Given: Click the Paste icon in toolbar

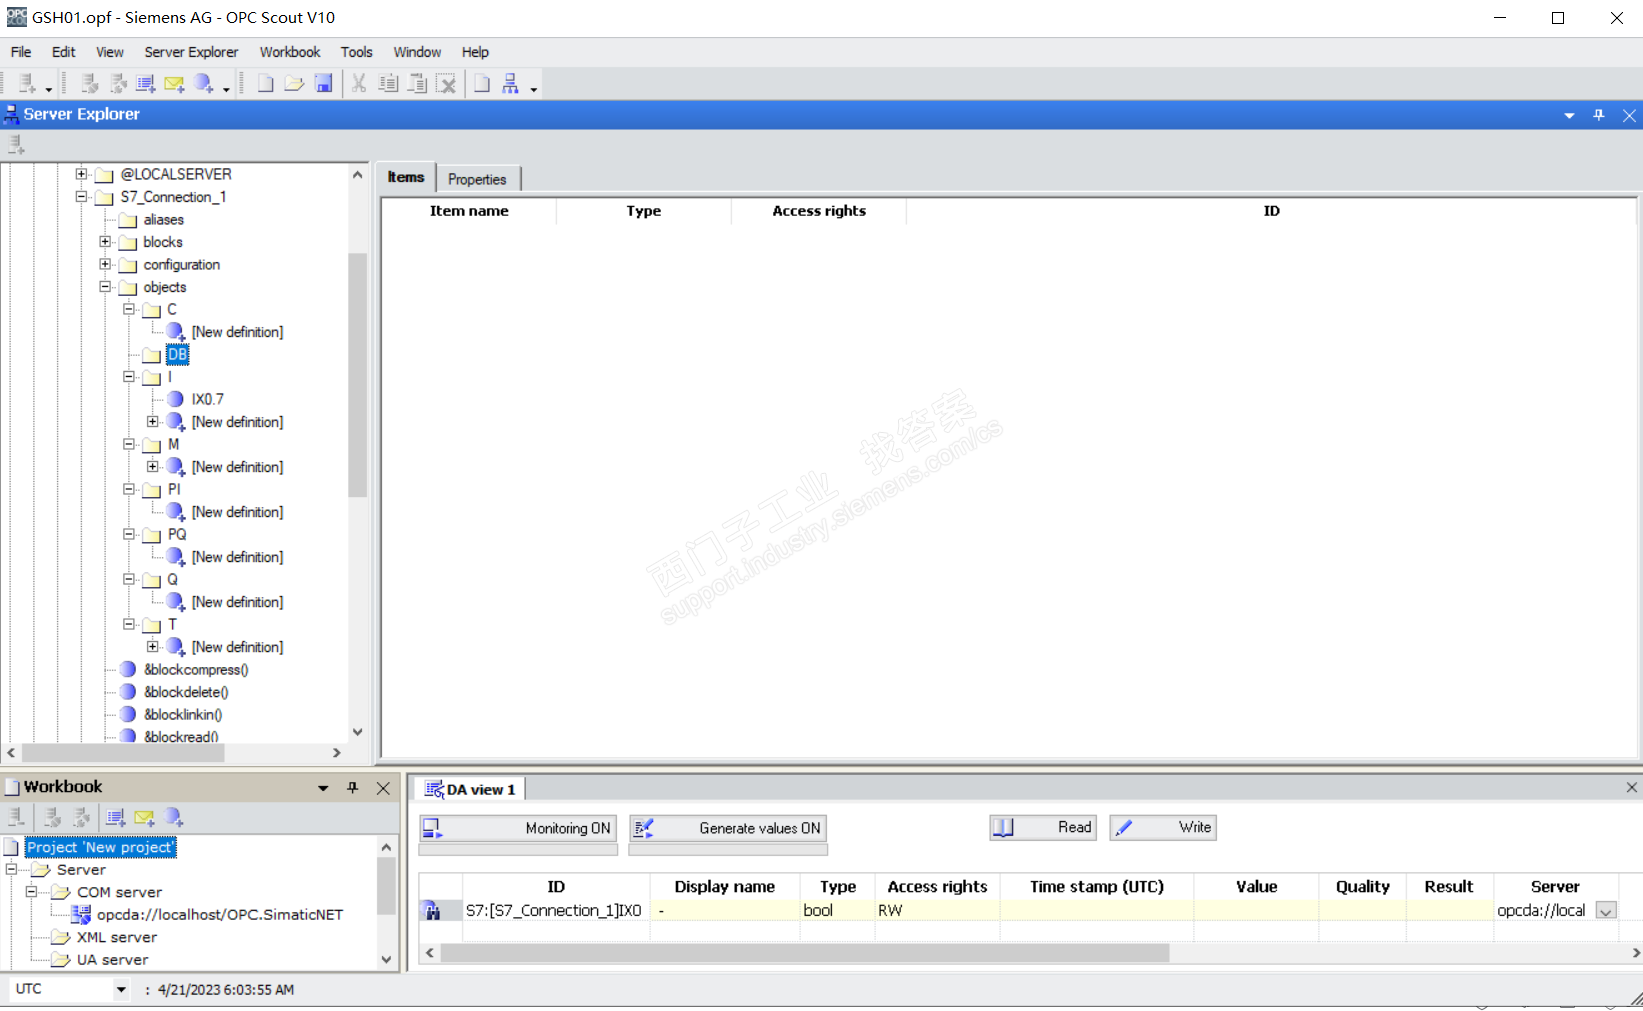Looking at the screenshot, I should (x=417, y=84).
